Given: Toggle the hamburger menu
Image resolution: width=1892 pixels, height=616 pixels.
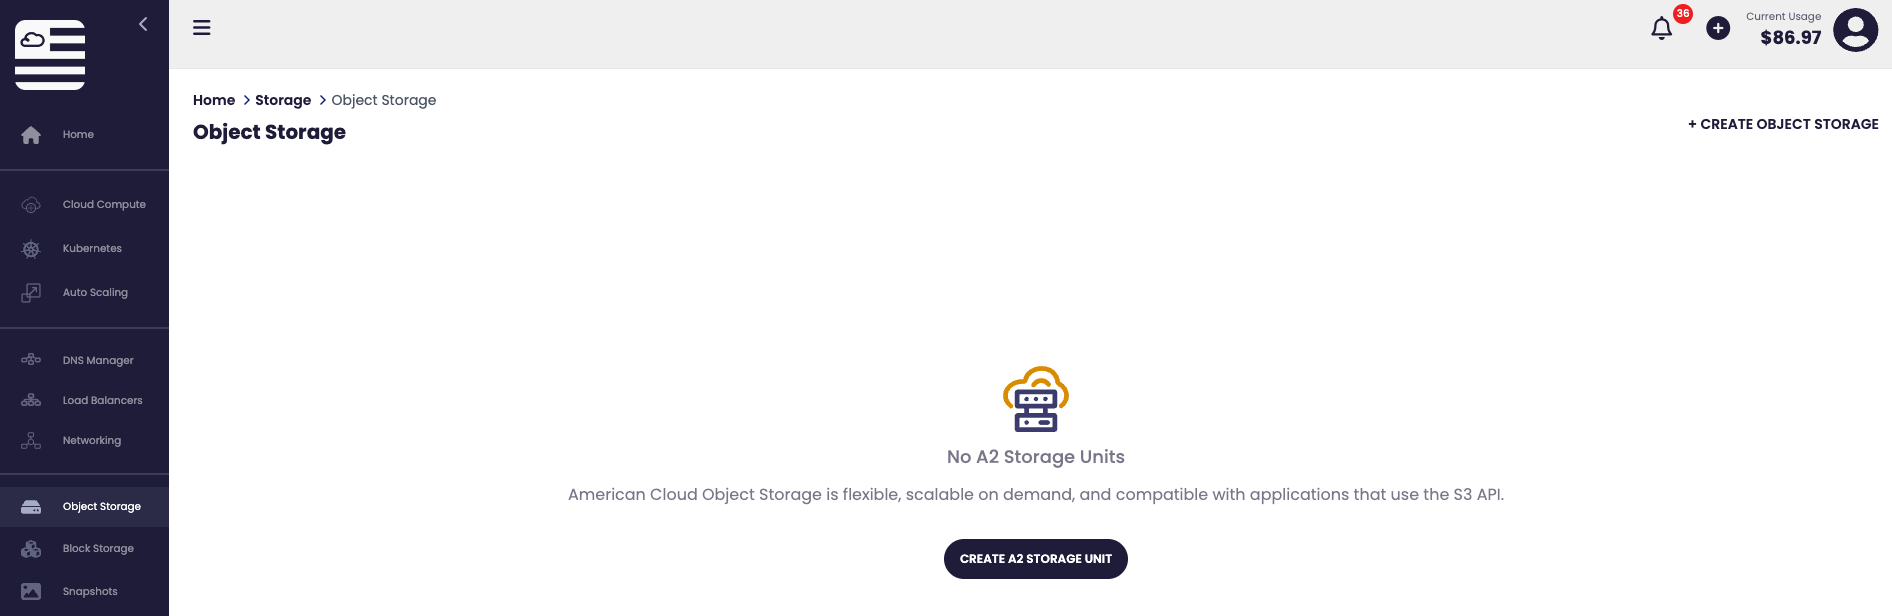Looking at the screenshot, I should pyautogui.click(x=202, y=28).
